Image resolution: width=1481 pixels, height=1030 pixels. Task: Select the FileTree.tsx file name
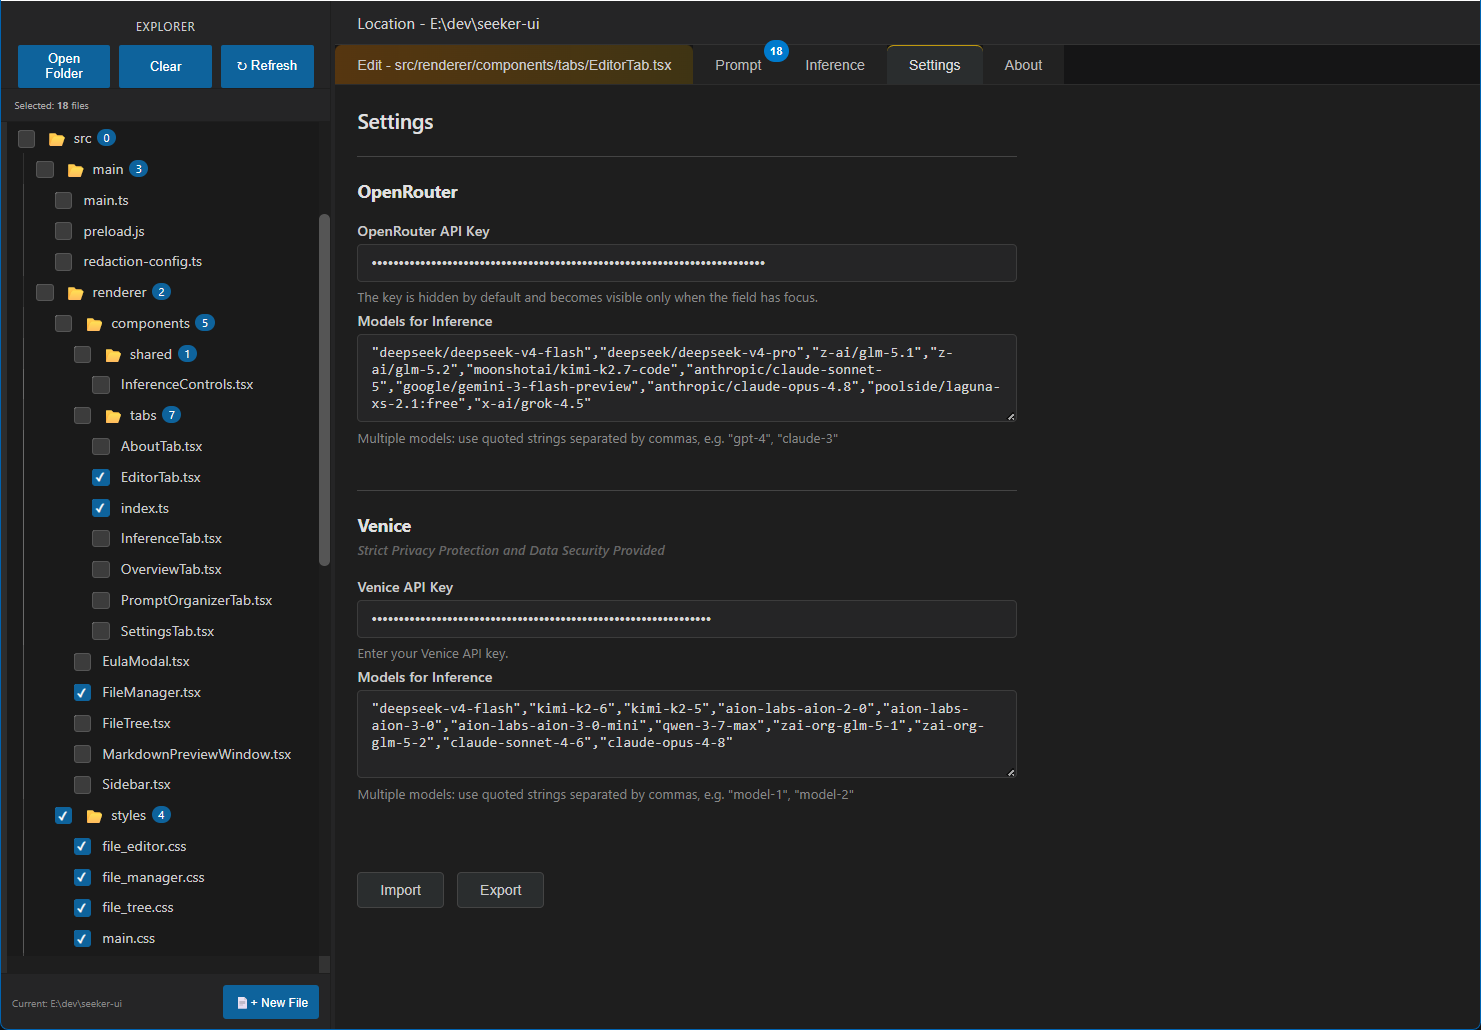click(x=136, y=724)
